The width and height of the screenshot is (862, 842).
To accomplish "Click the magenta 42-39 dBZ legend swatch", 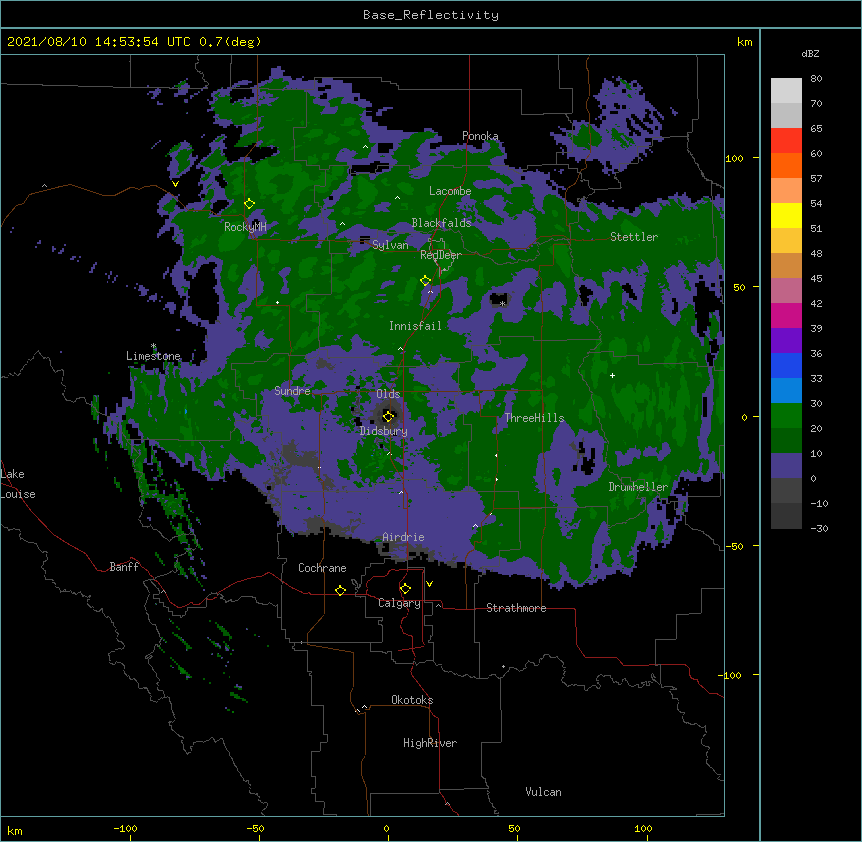I will 786,315.
